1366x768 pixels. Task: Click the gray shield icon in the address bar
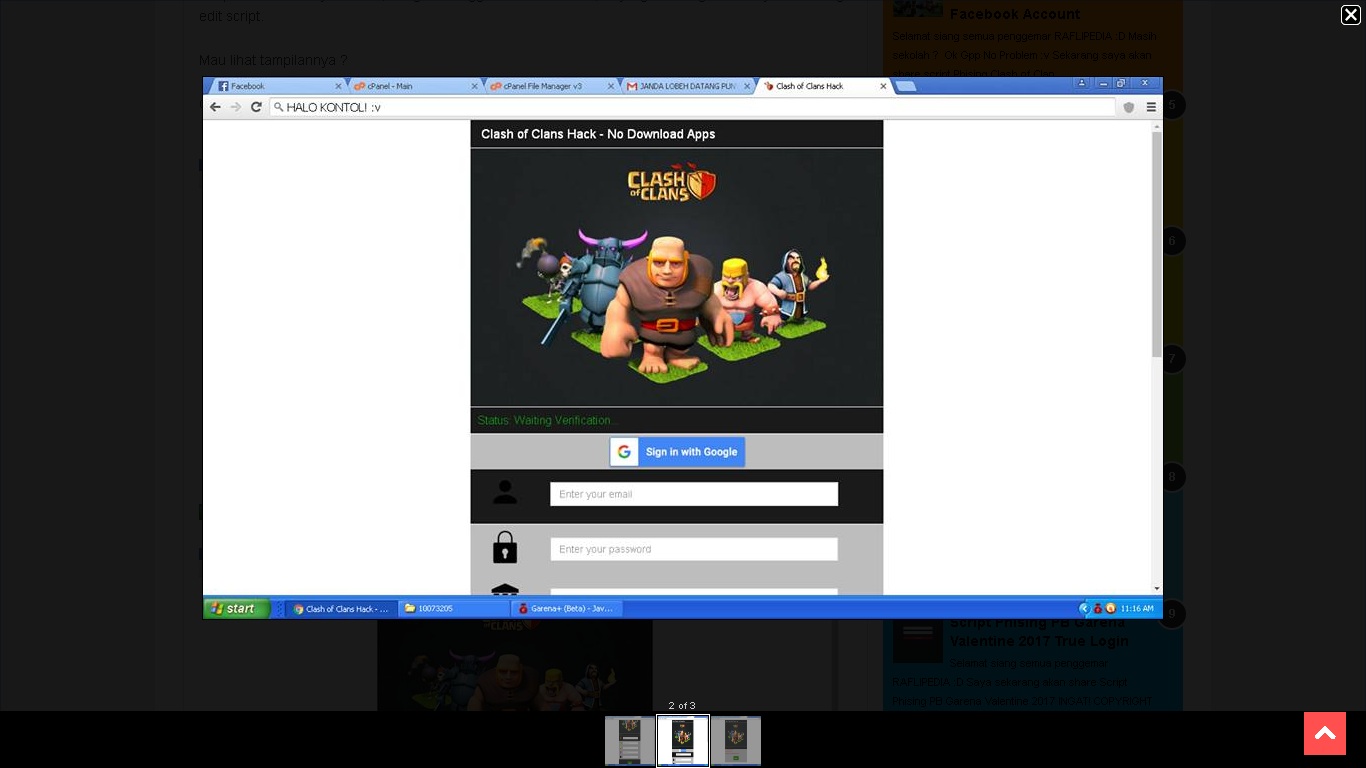click(1128, 107)
